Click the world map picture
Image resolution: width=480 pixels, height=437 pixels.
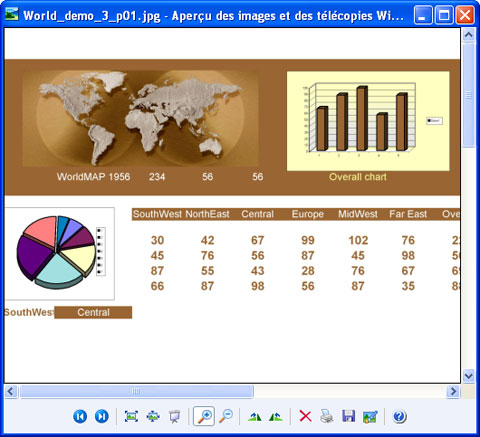[x=140, y=118]
